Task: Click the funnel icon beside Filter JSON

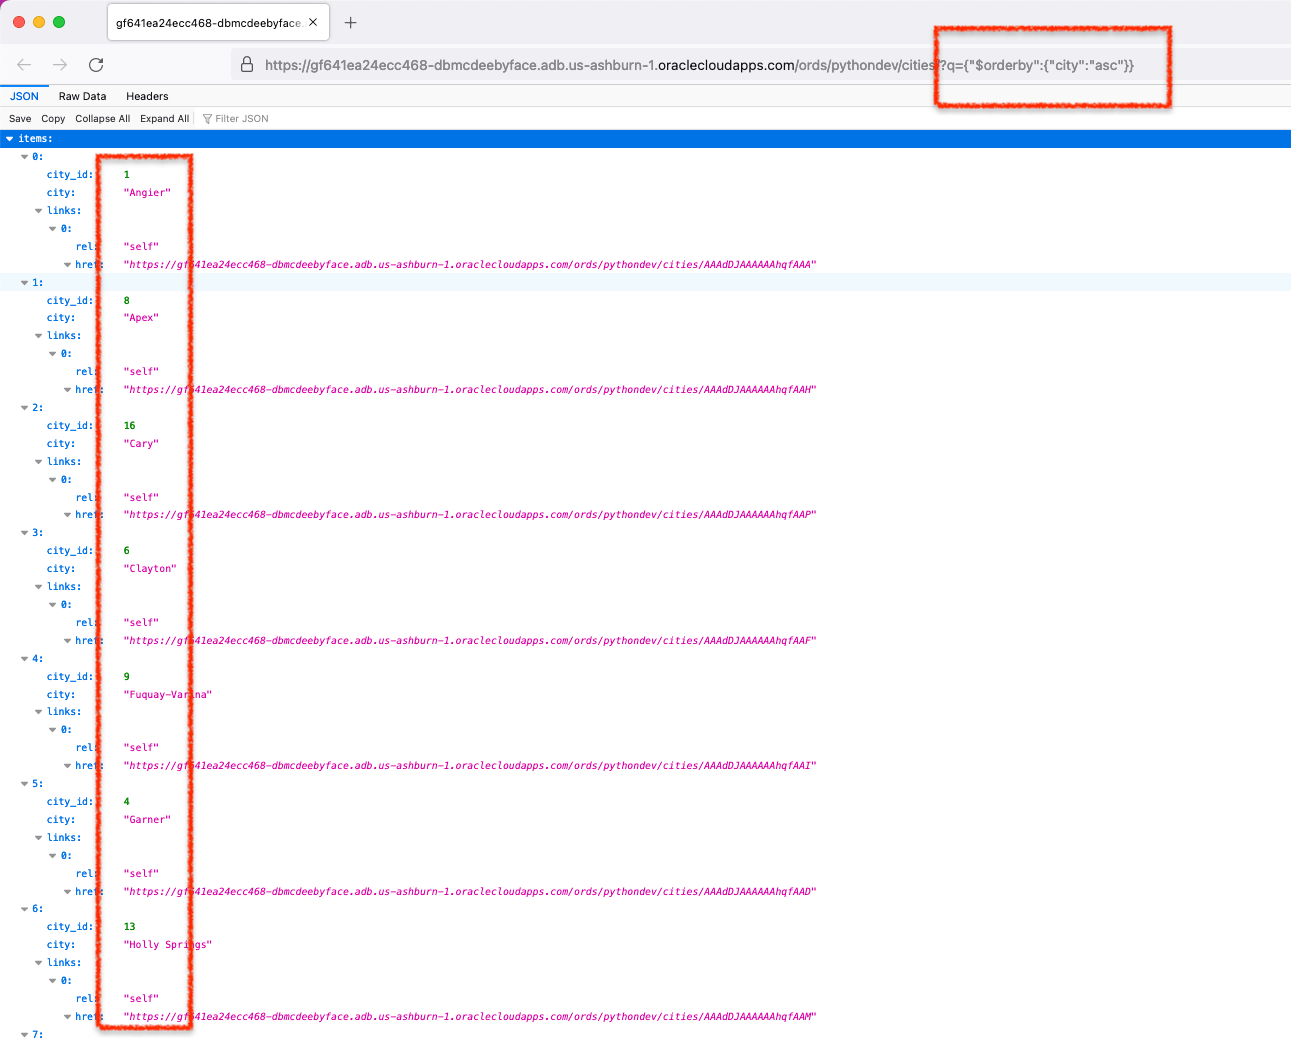Action: tap(207, 118)
